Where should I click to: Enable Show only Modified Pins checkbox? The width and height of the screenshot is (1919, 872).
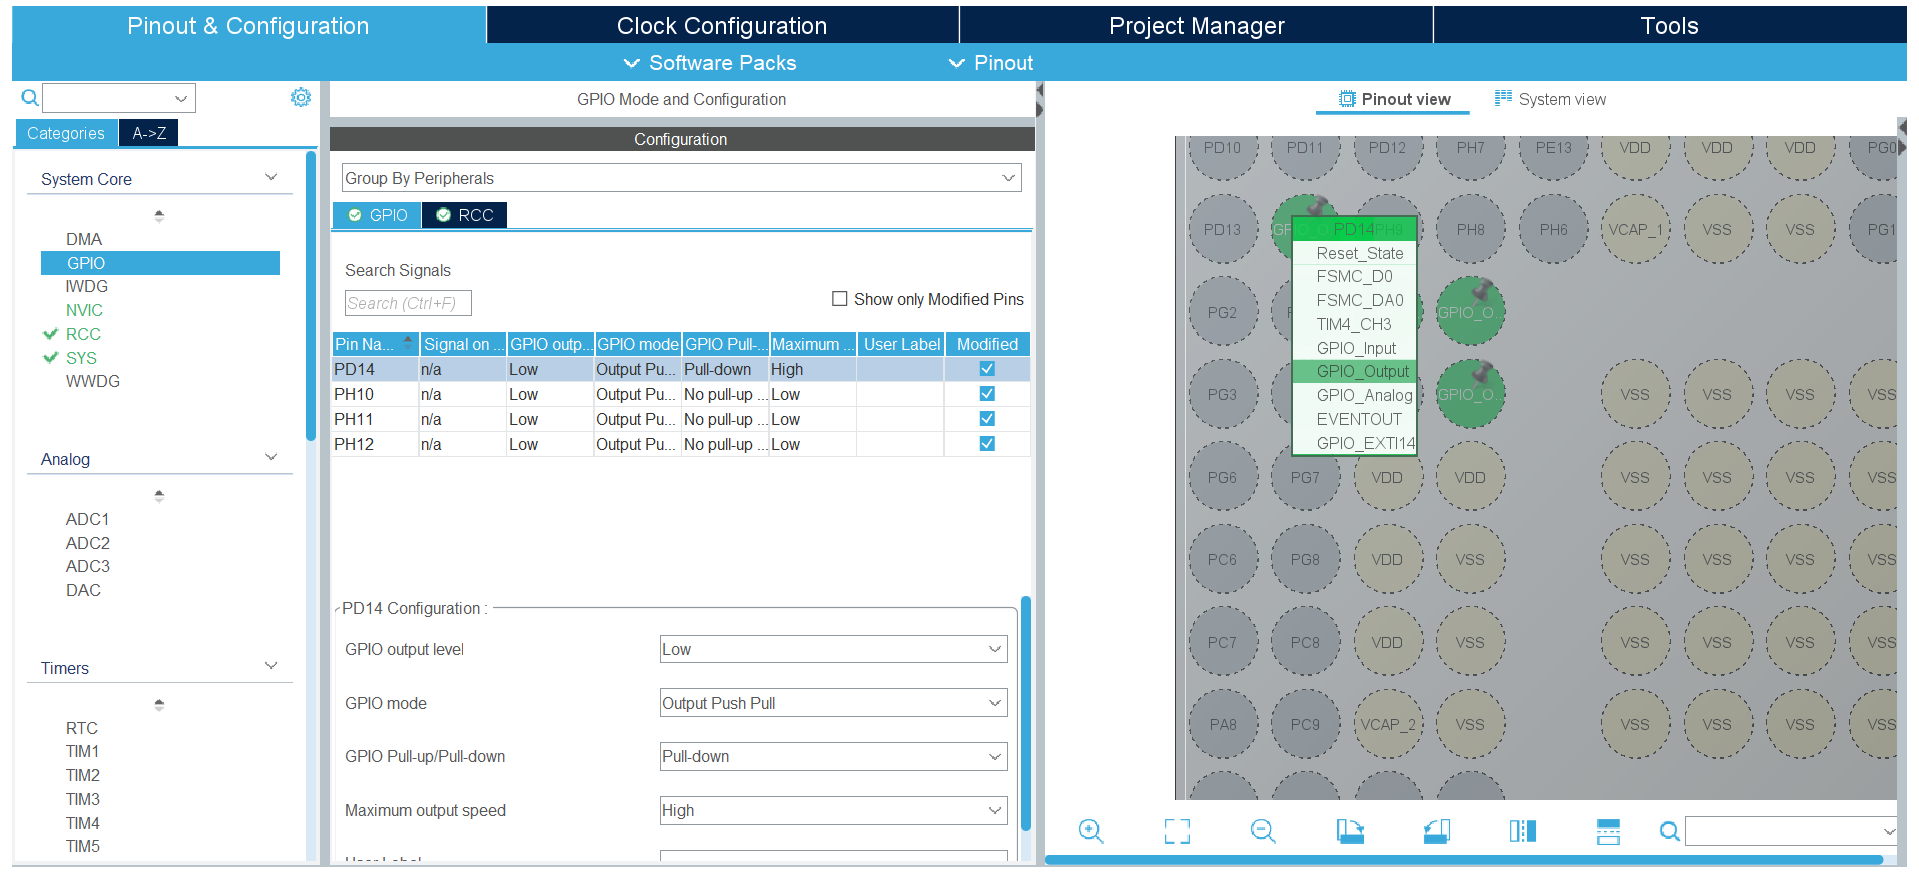click(840, 299)
